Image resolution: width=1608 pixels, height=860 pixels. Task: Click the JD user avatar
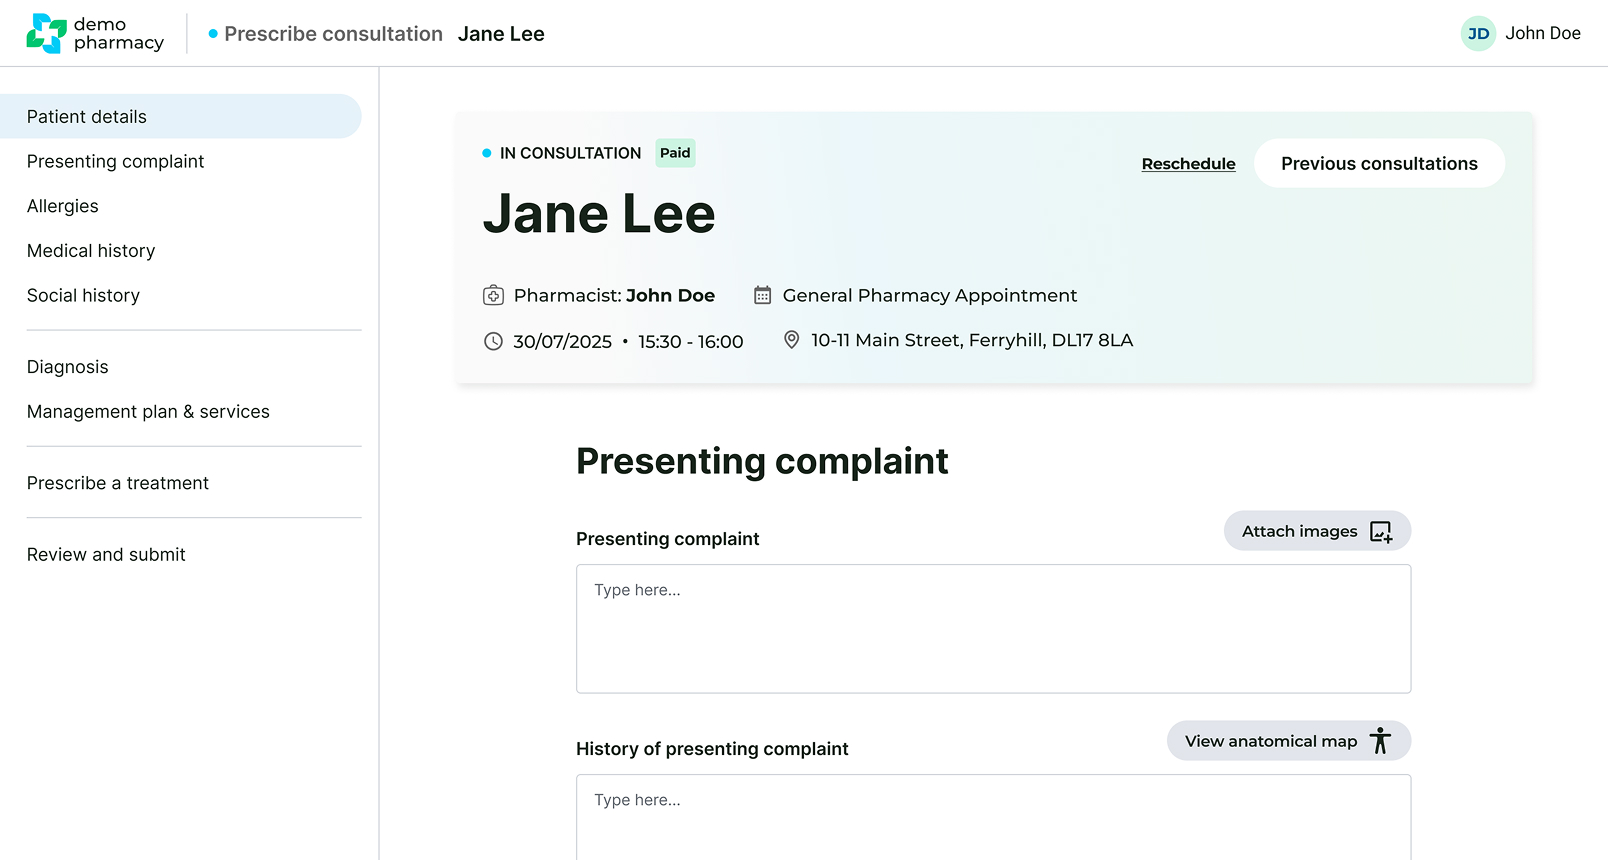[x=1478, y=33]
